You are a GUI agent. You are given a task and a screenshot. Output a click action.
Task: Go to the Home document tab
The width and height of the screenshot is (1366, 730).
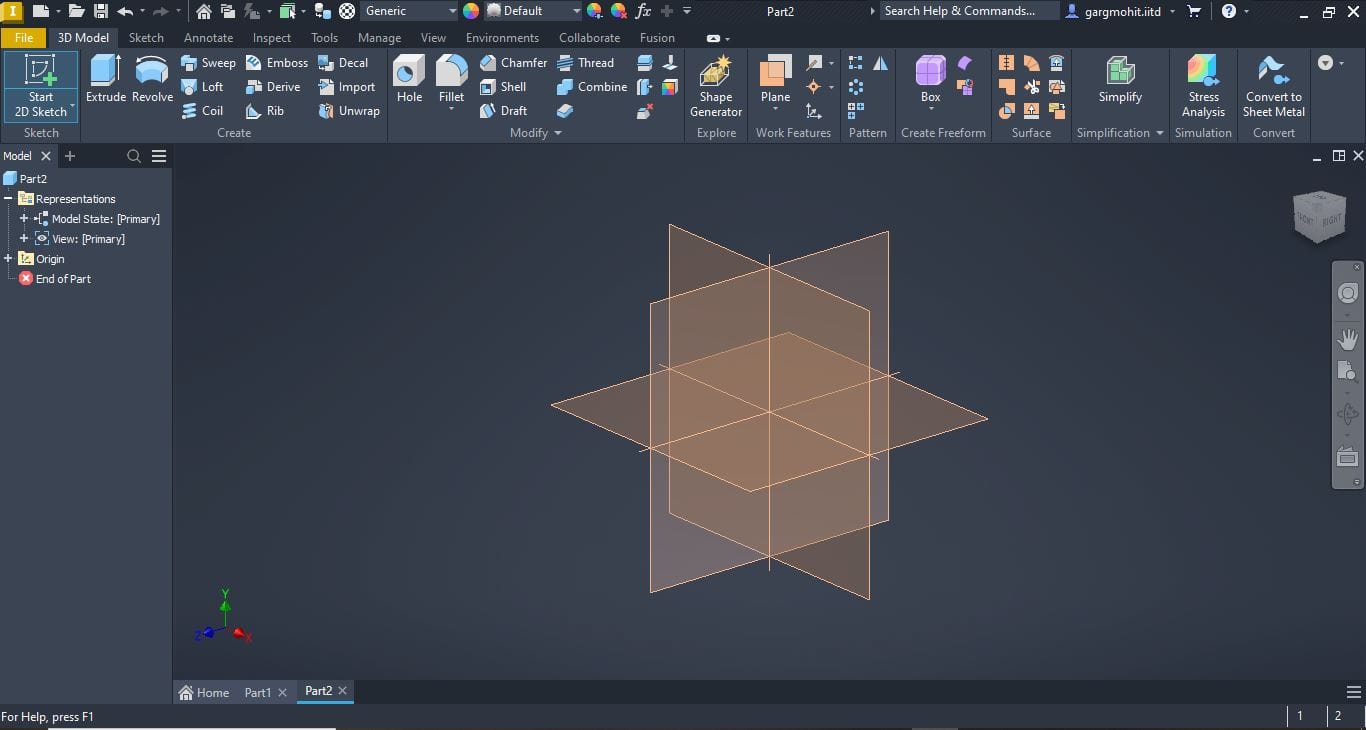tap(204, 692)
